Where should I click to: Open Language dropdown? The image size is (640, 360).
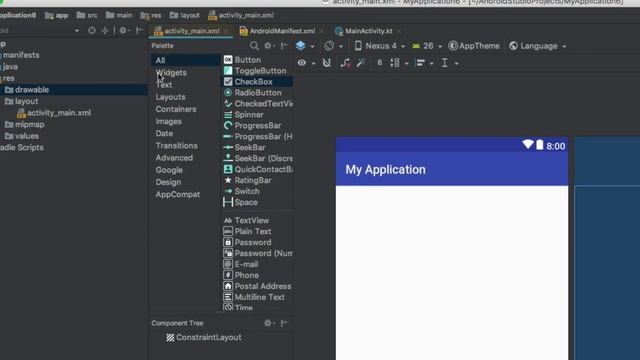tap(538, 46)
